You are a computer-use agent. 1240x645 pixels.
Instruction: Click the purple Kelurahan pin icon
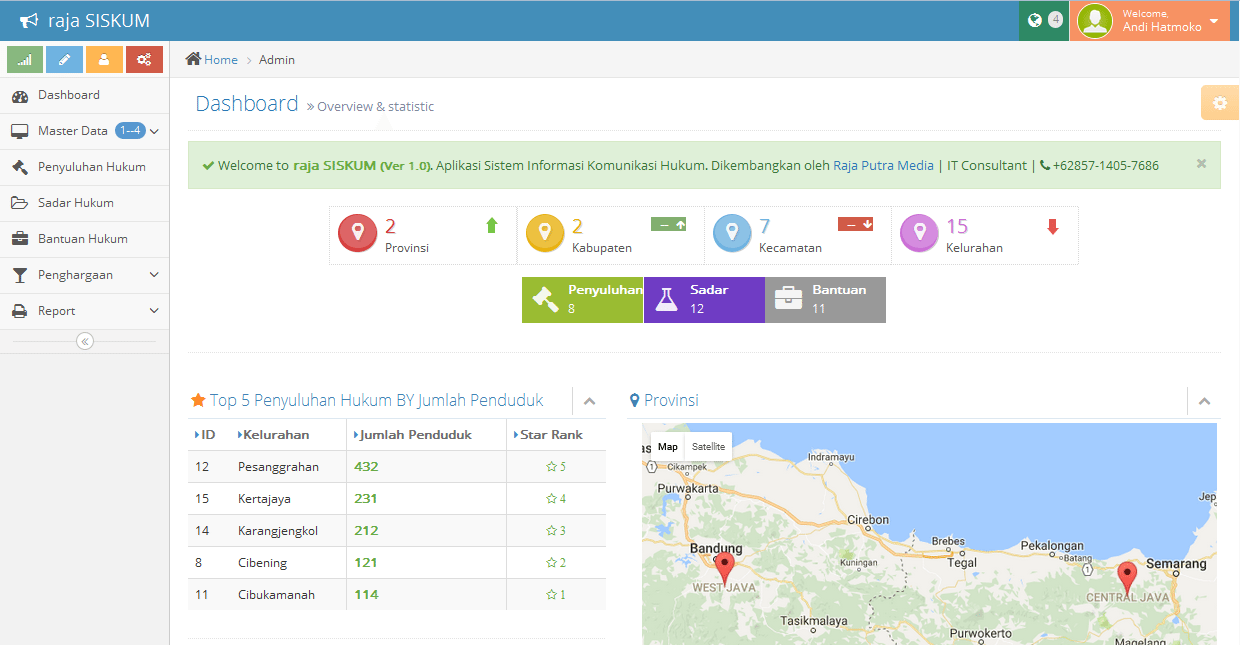tap(919, 233)
